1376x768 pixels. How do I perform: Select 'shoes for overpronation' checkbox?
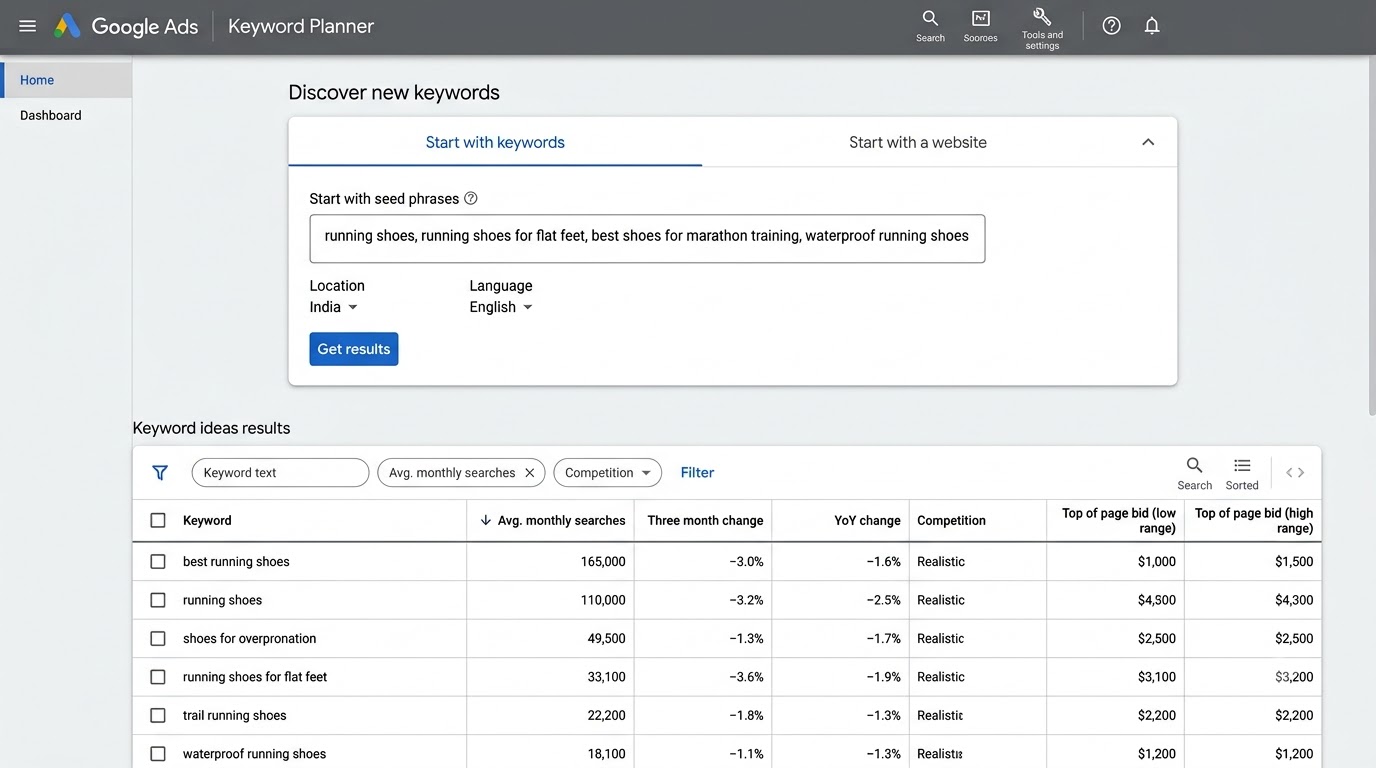[x=158, y=638]
